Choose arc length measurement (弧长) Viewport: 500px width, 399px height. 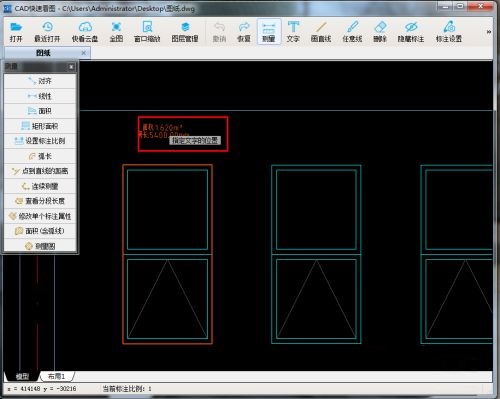click(40, 156)
